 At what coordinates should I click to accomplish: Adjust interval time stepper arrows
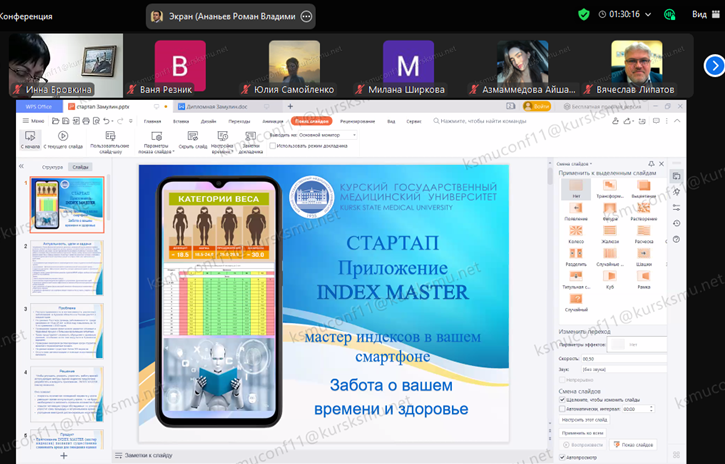click(651, 409)
